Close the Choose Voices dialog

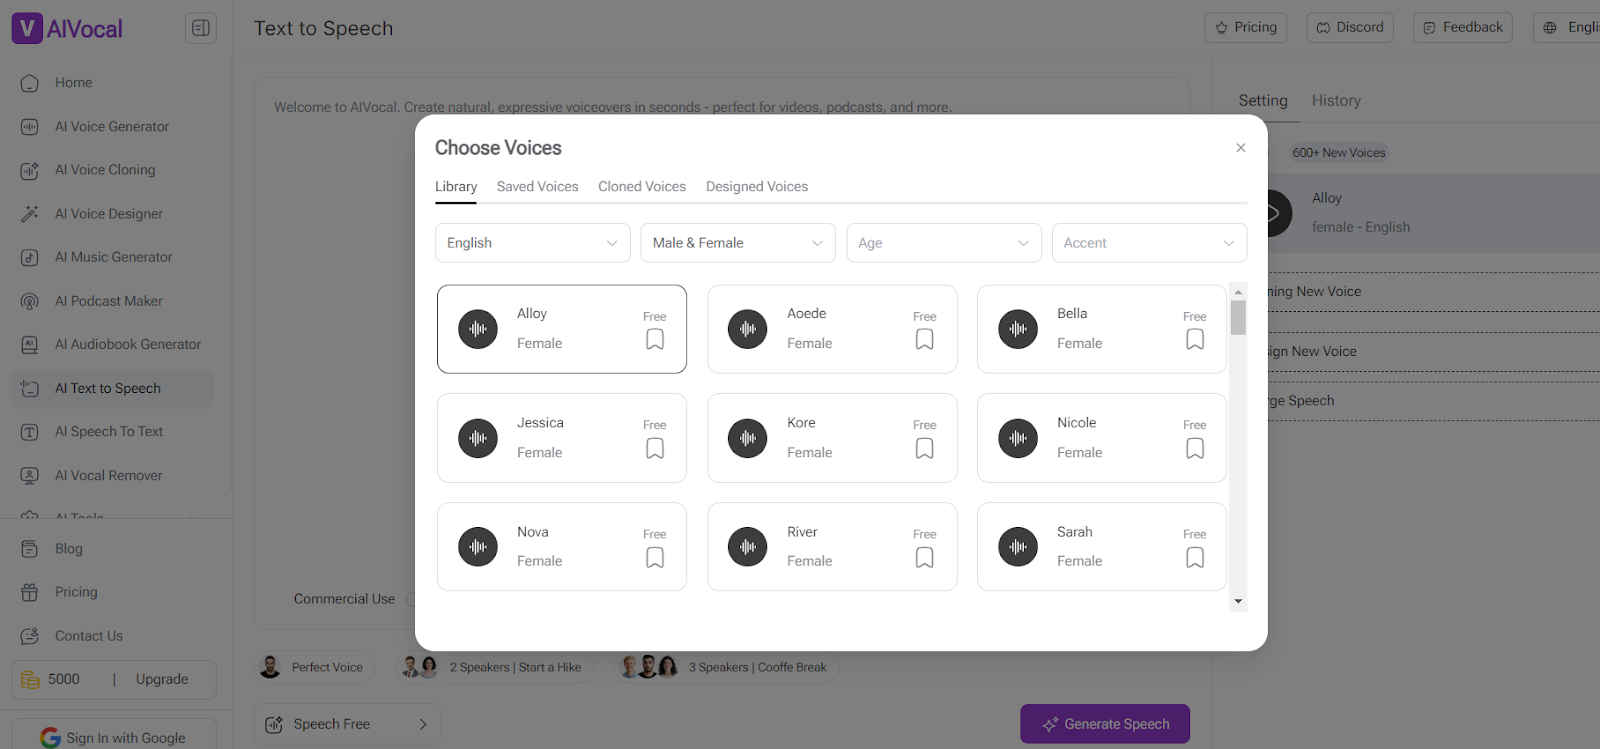click(1240, 148)
